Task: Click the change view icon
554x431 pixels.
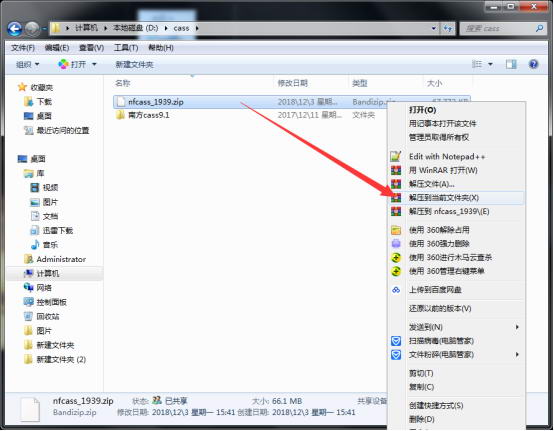Action: [477, 64]
